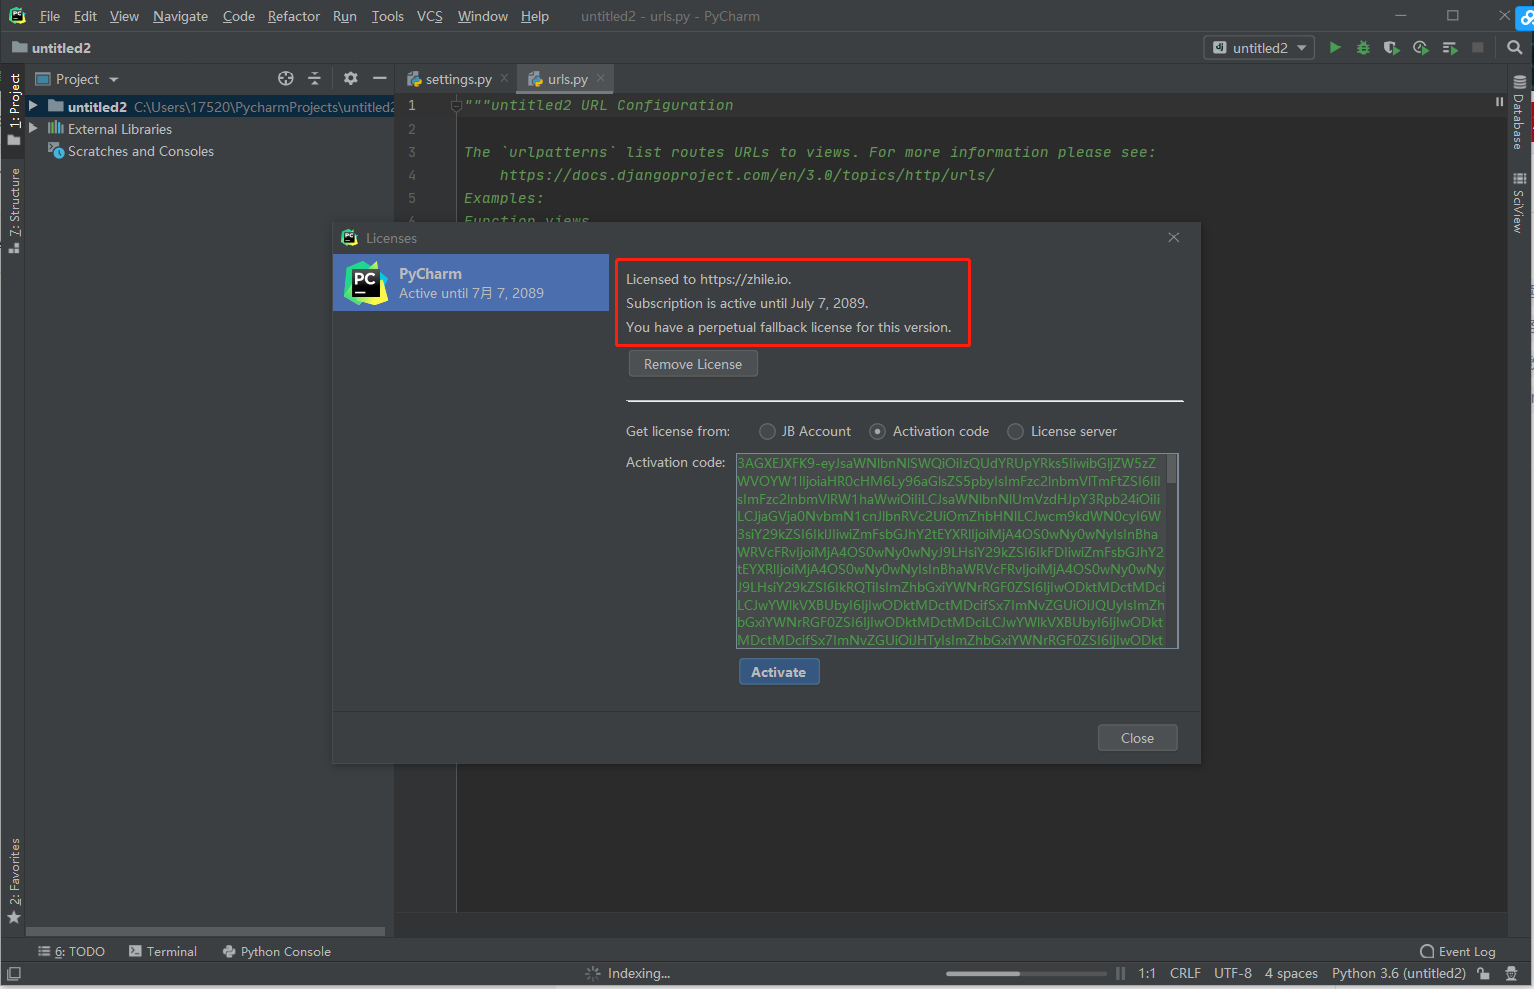Switch to the settings.py tab
1534x989 pixels.
(456, 78)
